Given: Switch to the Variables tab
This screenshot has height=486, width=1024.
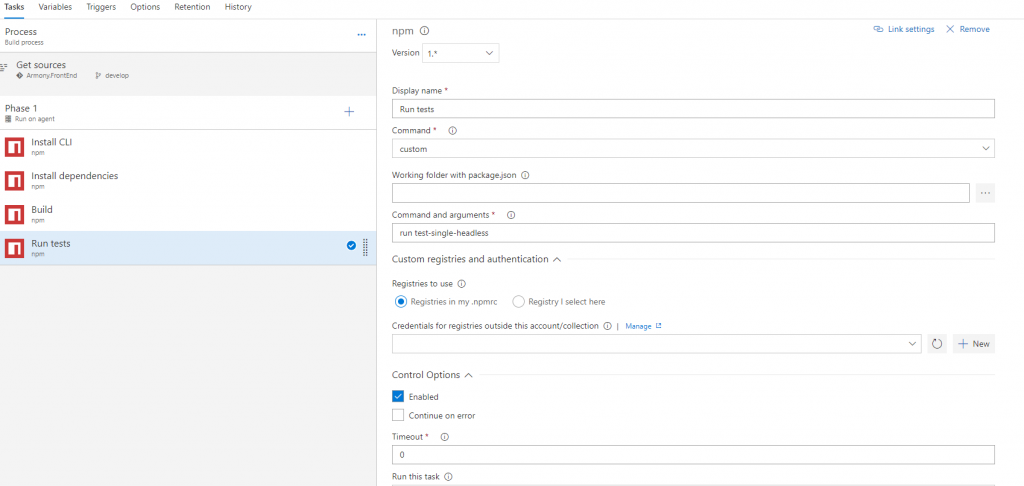Looking at the screenshot, I should pos(55,7).
